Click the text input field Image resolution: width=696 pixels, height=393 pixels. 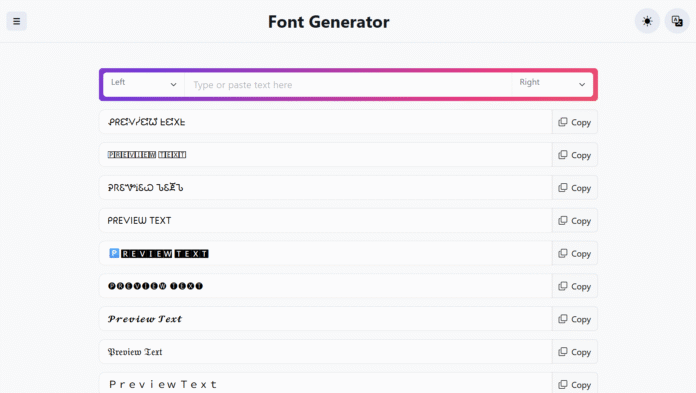point(348,84)
